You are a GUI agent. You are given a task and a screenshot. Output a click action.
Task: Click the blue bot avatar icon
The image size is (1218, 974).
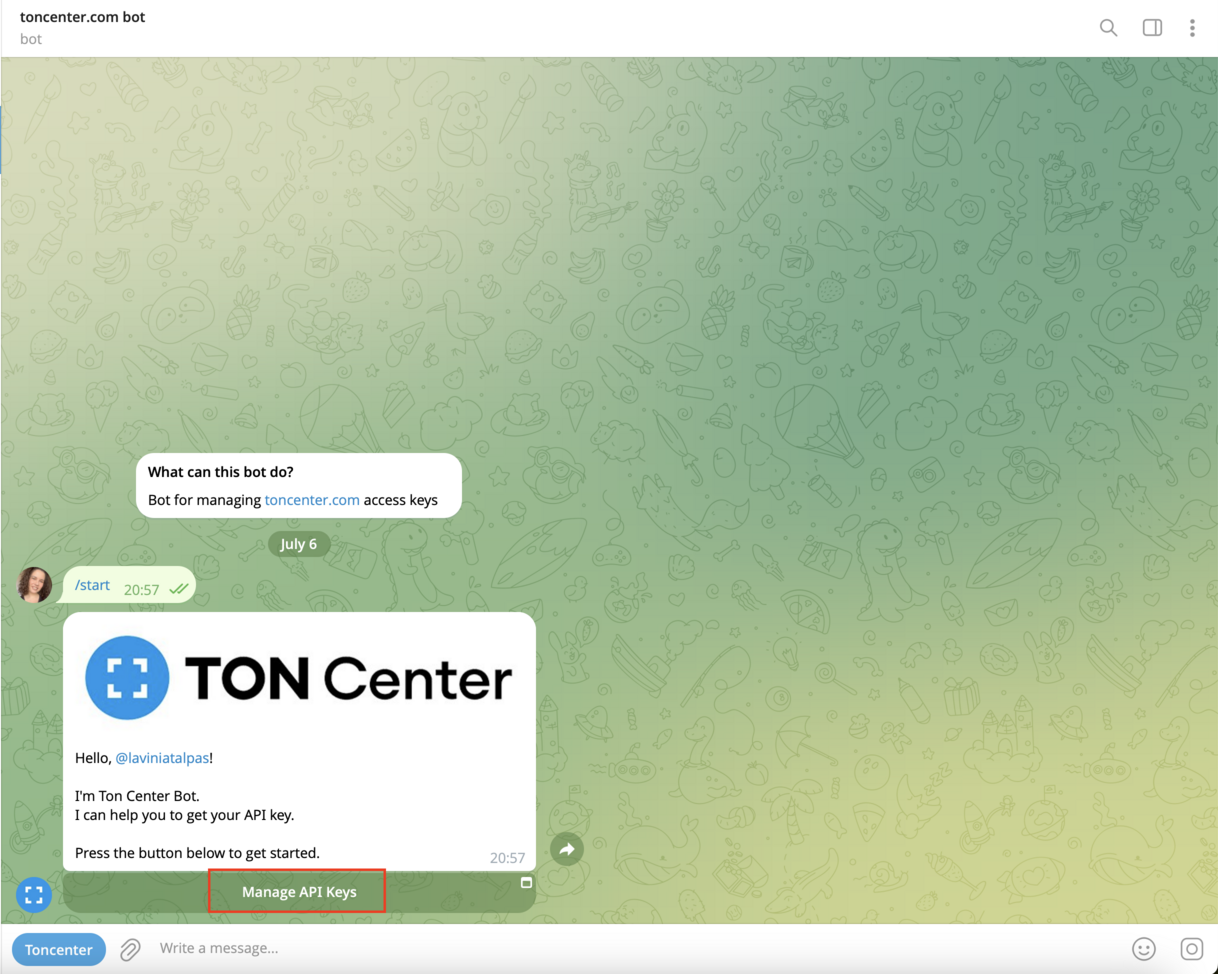coord(34,895)
